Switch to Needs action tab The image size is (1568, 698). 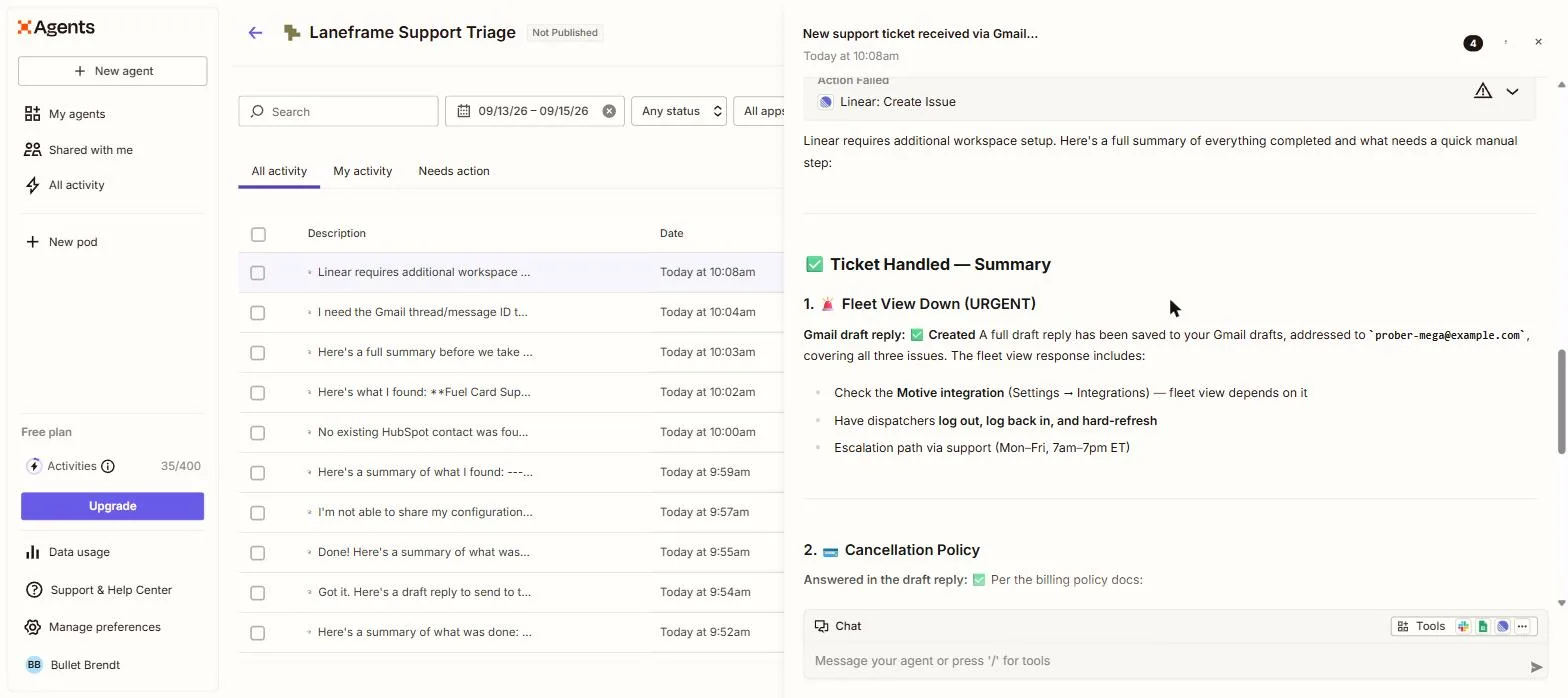pos(454,171)
